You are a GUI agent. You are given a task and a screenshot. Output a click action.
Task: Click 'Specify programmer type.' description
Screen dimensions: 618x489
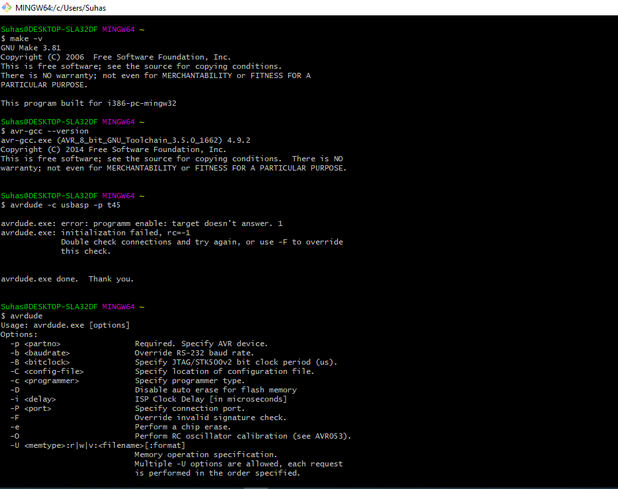(190, 381)
